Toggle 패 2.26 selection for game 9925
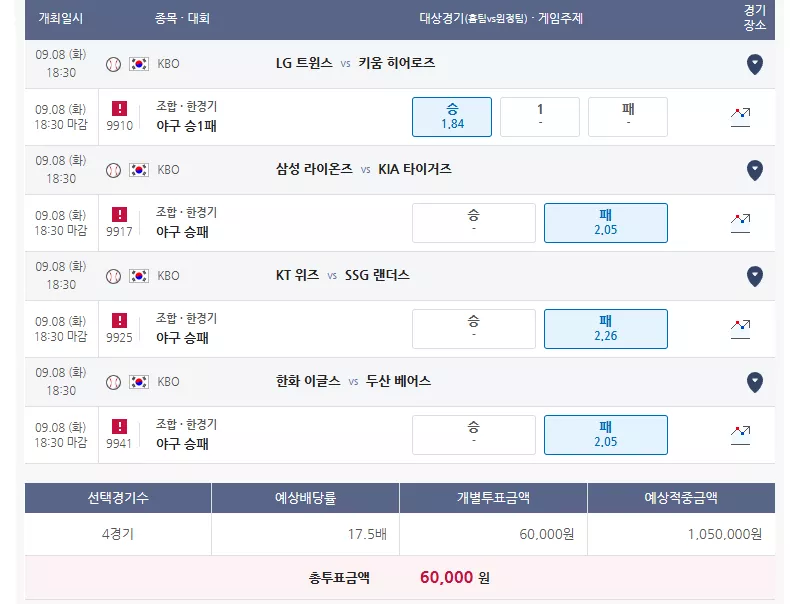Viewport: 790px width, 604px height. tap(606, 329)
